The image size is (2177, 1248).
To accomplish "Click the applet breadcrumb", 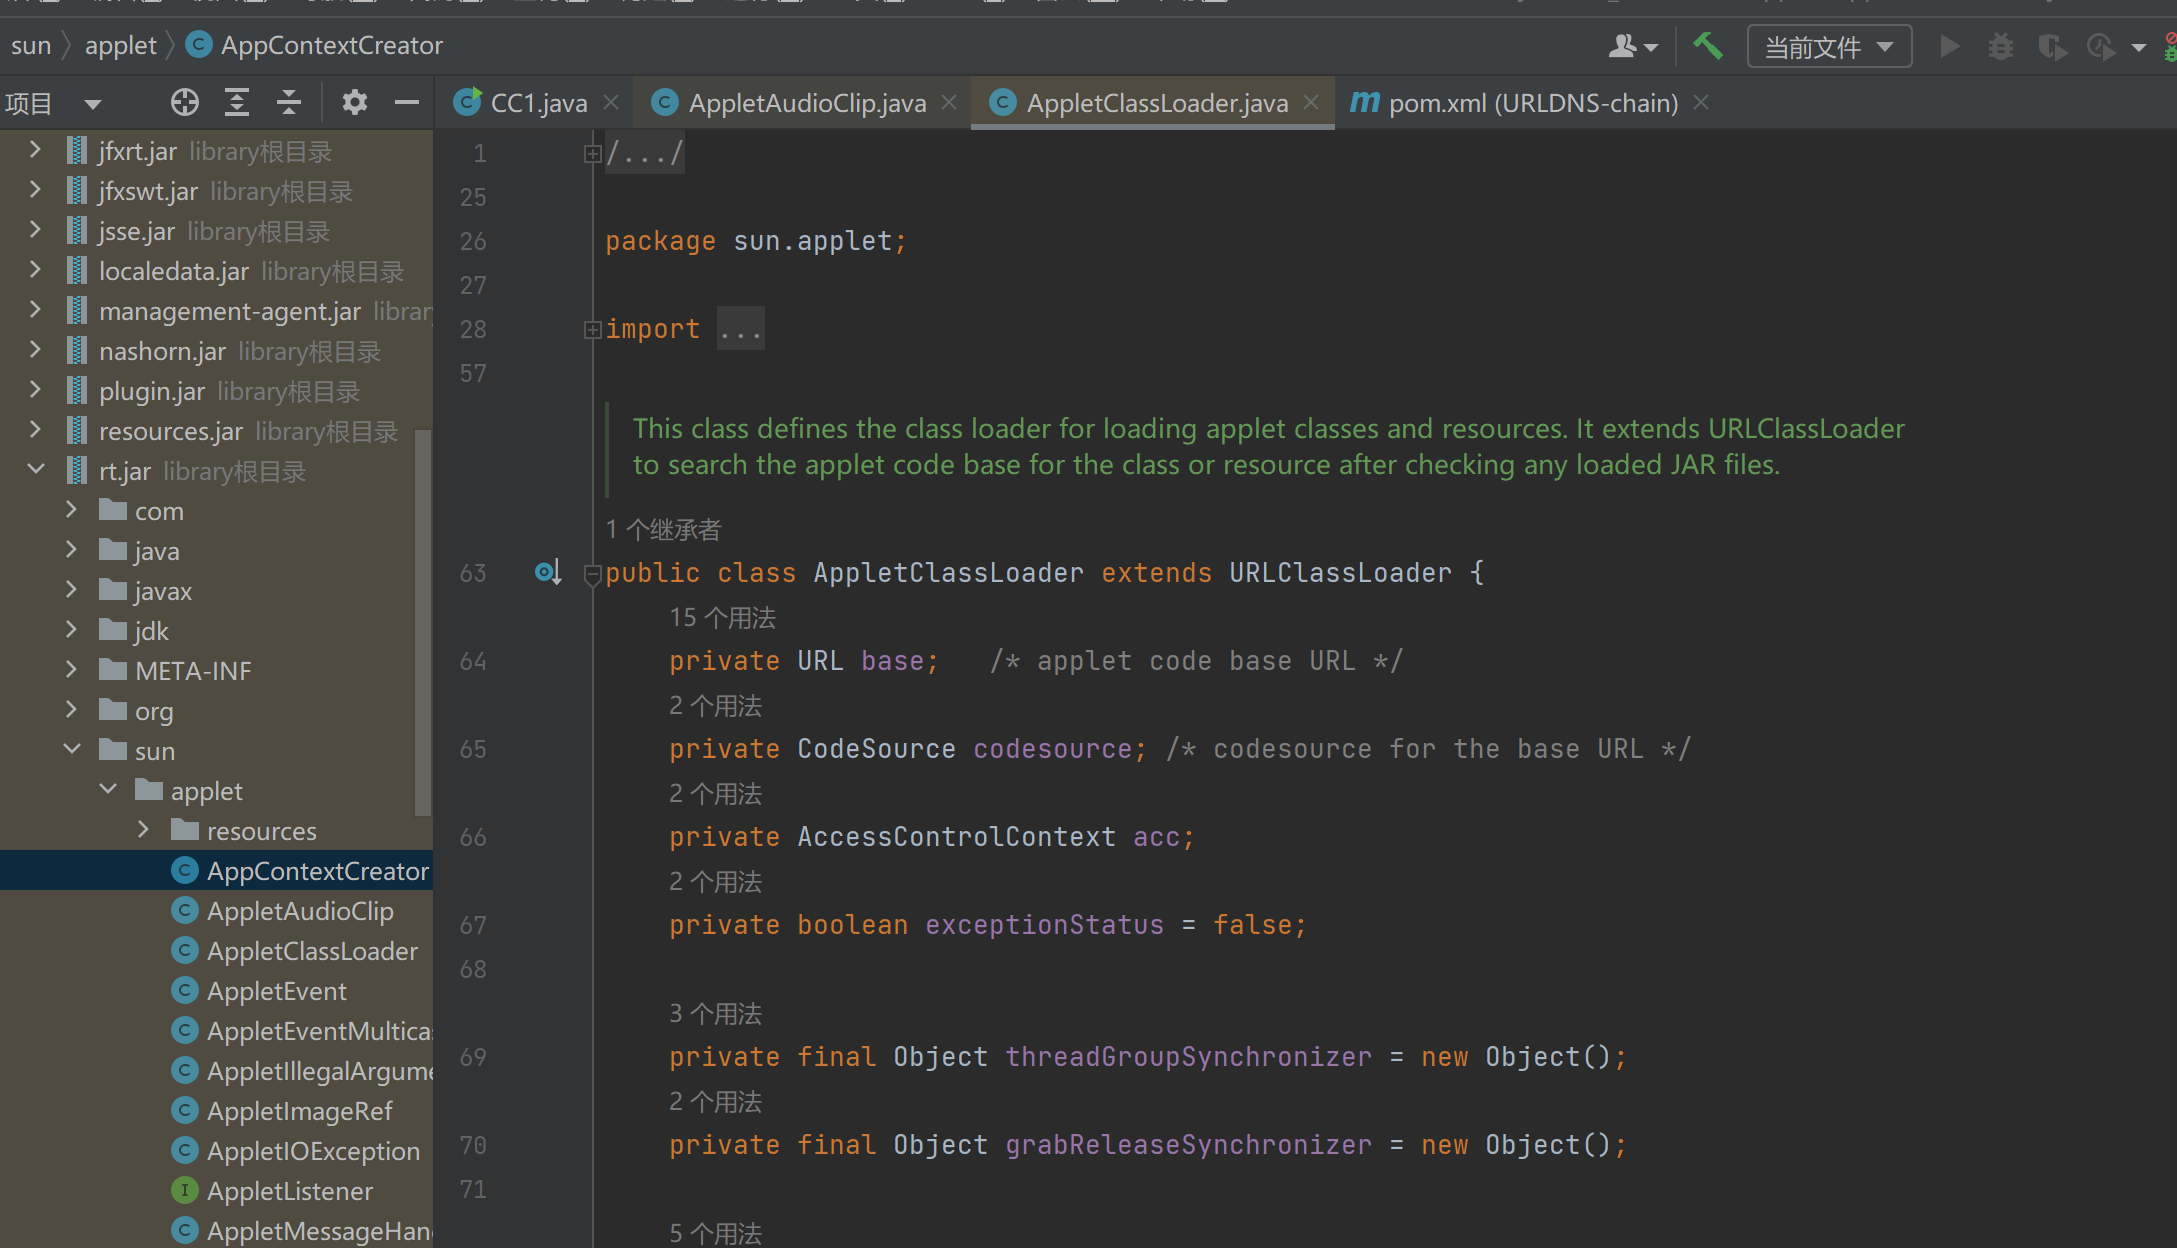I will tap(120, 45).
